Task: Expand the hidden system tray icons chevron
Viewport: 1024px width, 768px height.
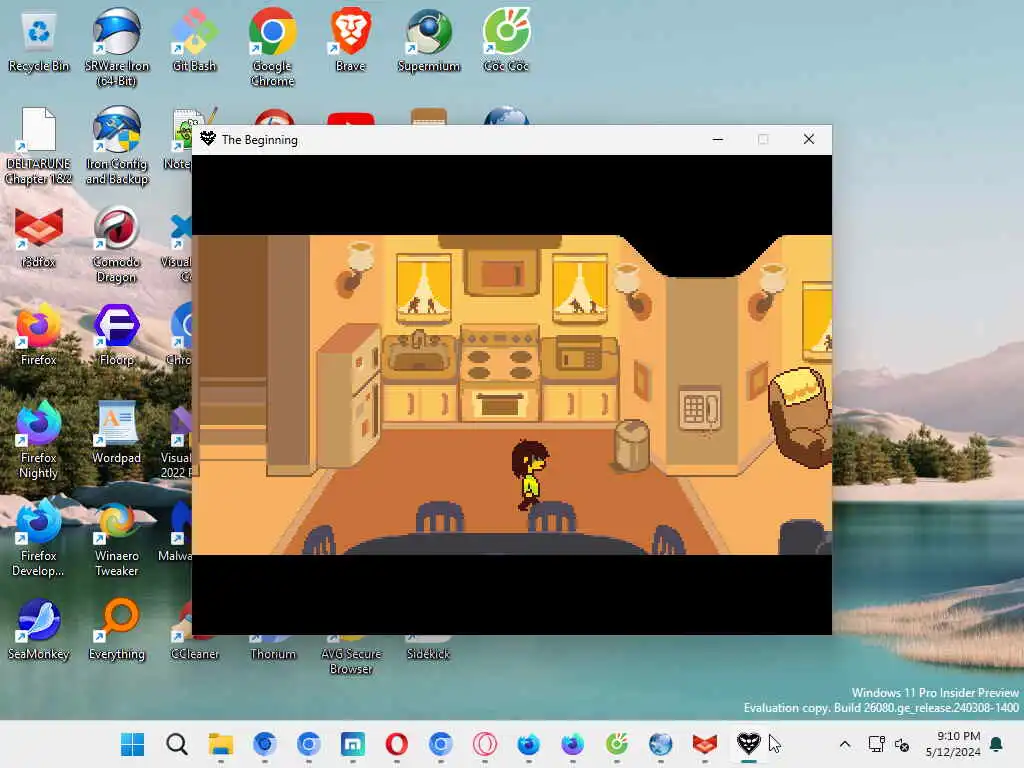Action: 844,744
